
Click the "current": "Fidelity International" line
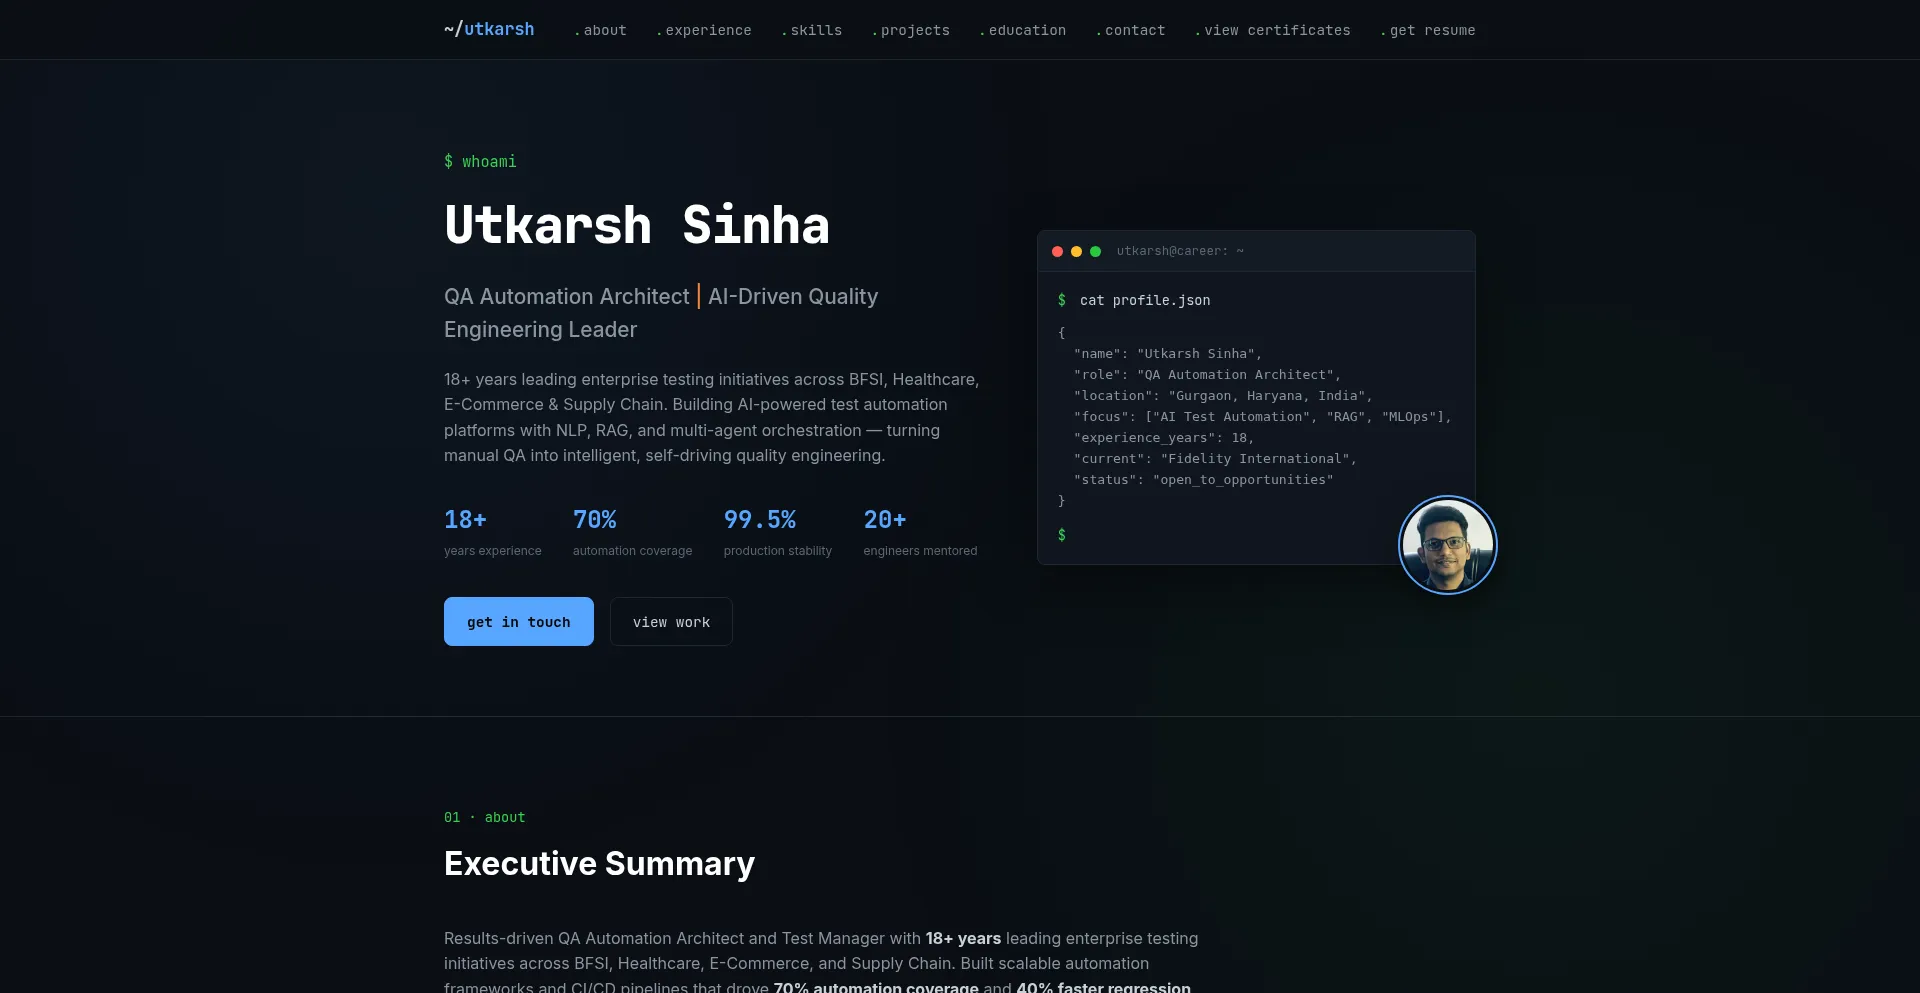coord(1215,459)
